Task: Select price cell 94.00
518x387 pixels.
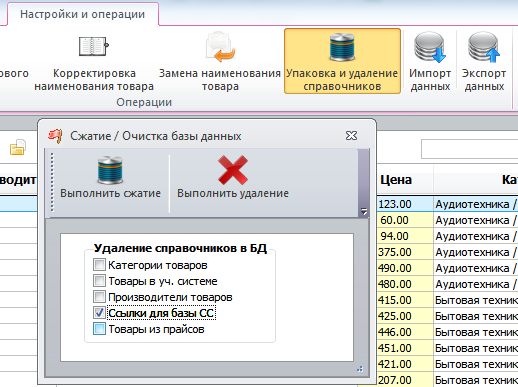Action: [405, 236]
